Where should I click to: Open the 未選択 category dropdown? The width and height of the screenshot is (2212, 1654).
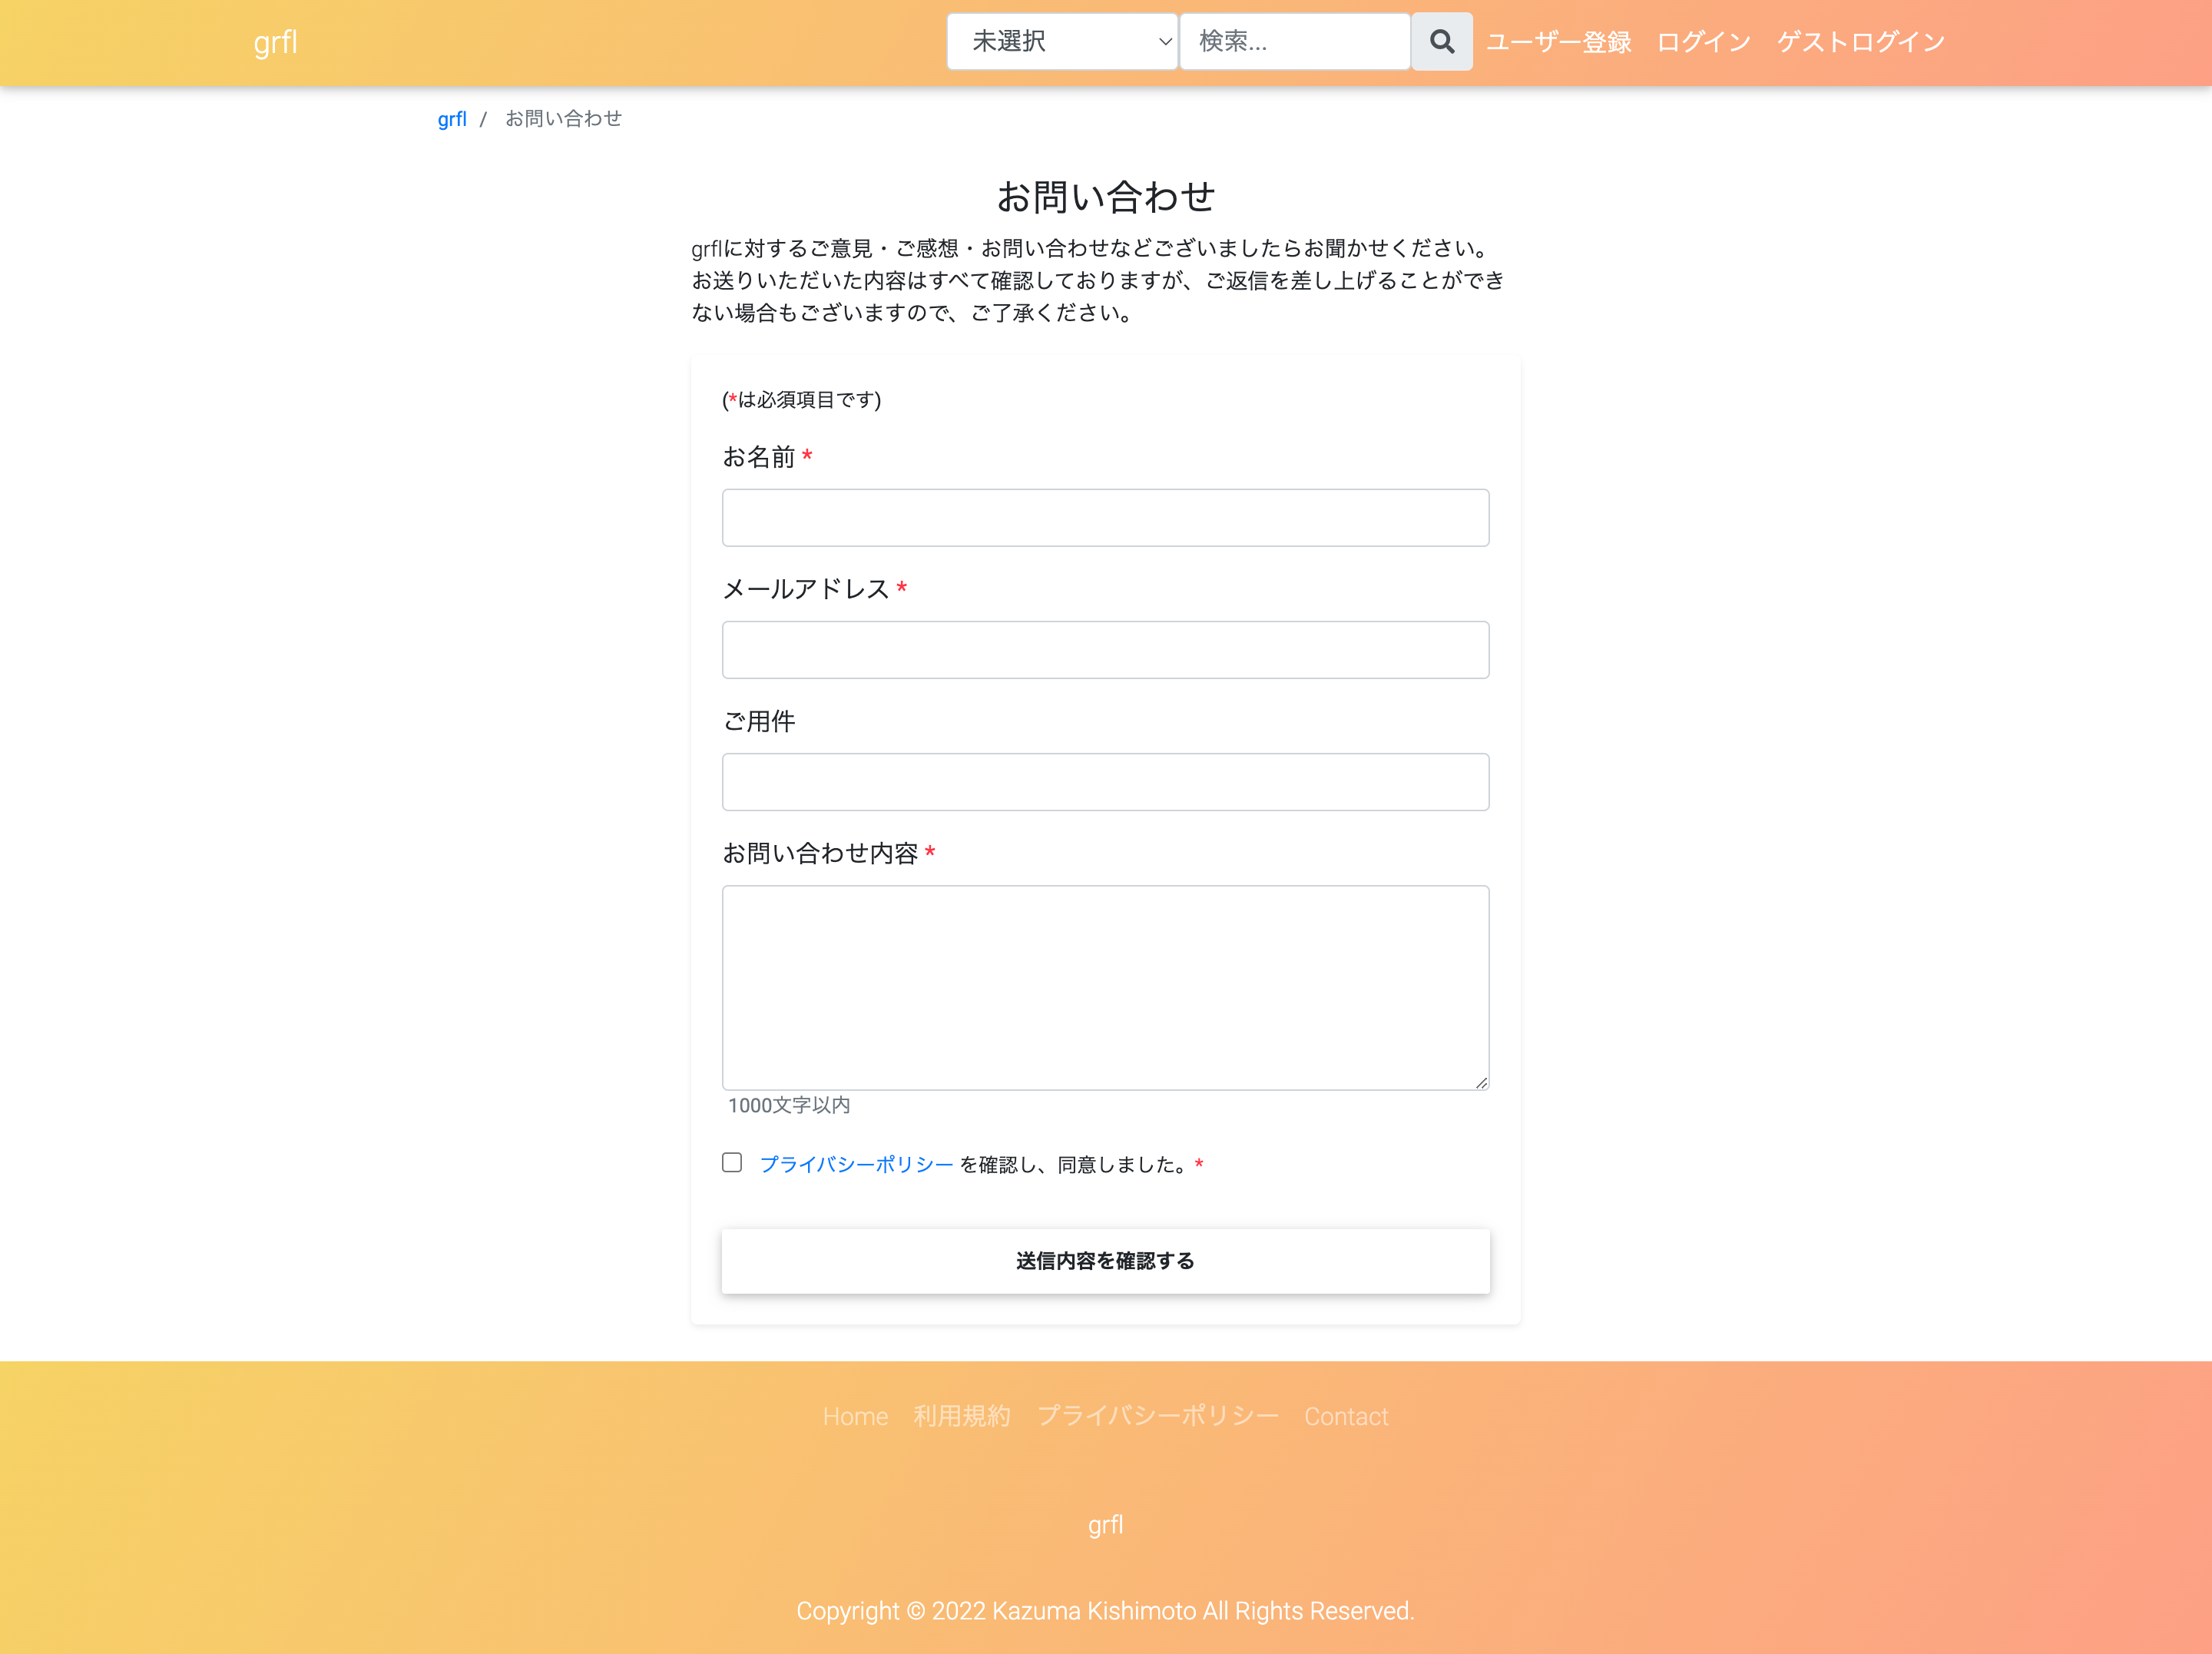pos(1061,42)
